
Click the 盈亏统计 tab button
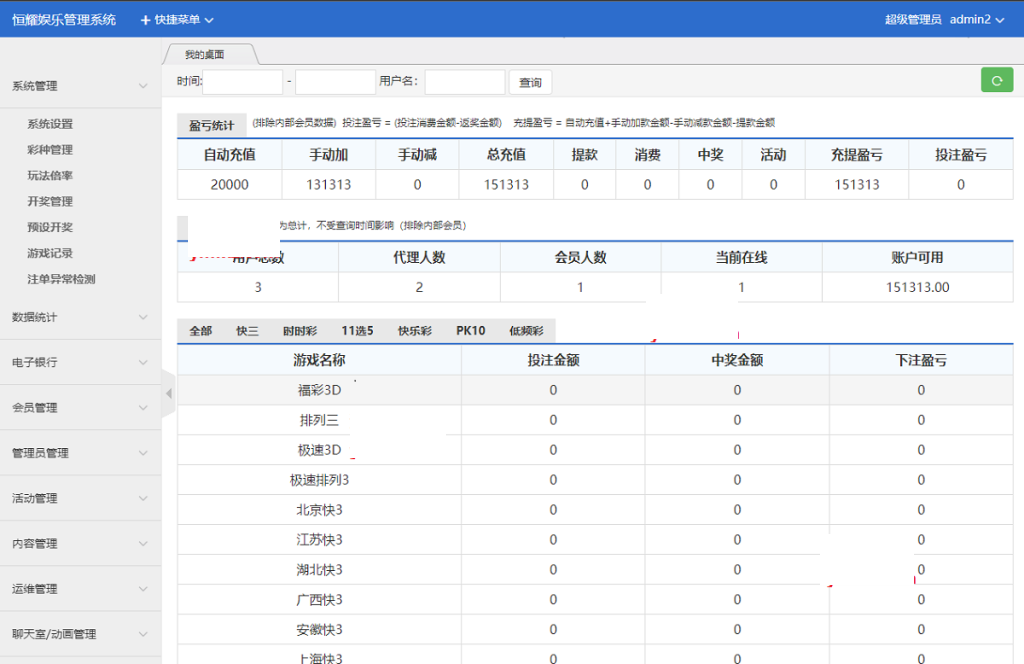pos(211,125)
